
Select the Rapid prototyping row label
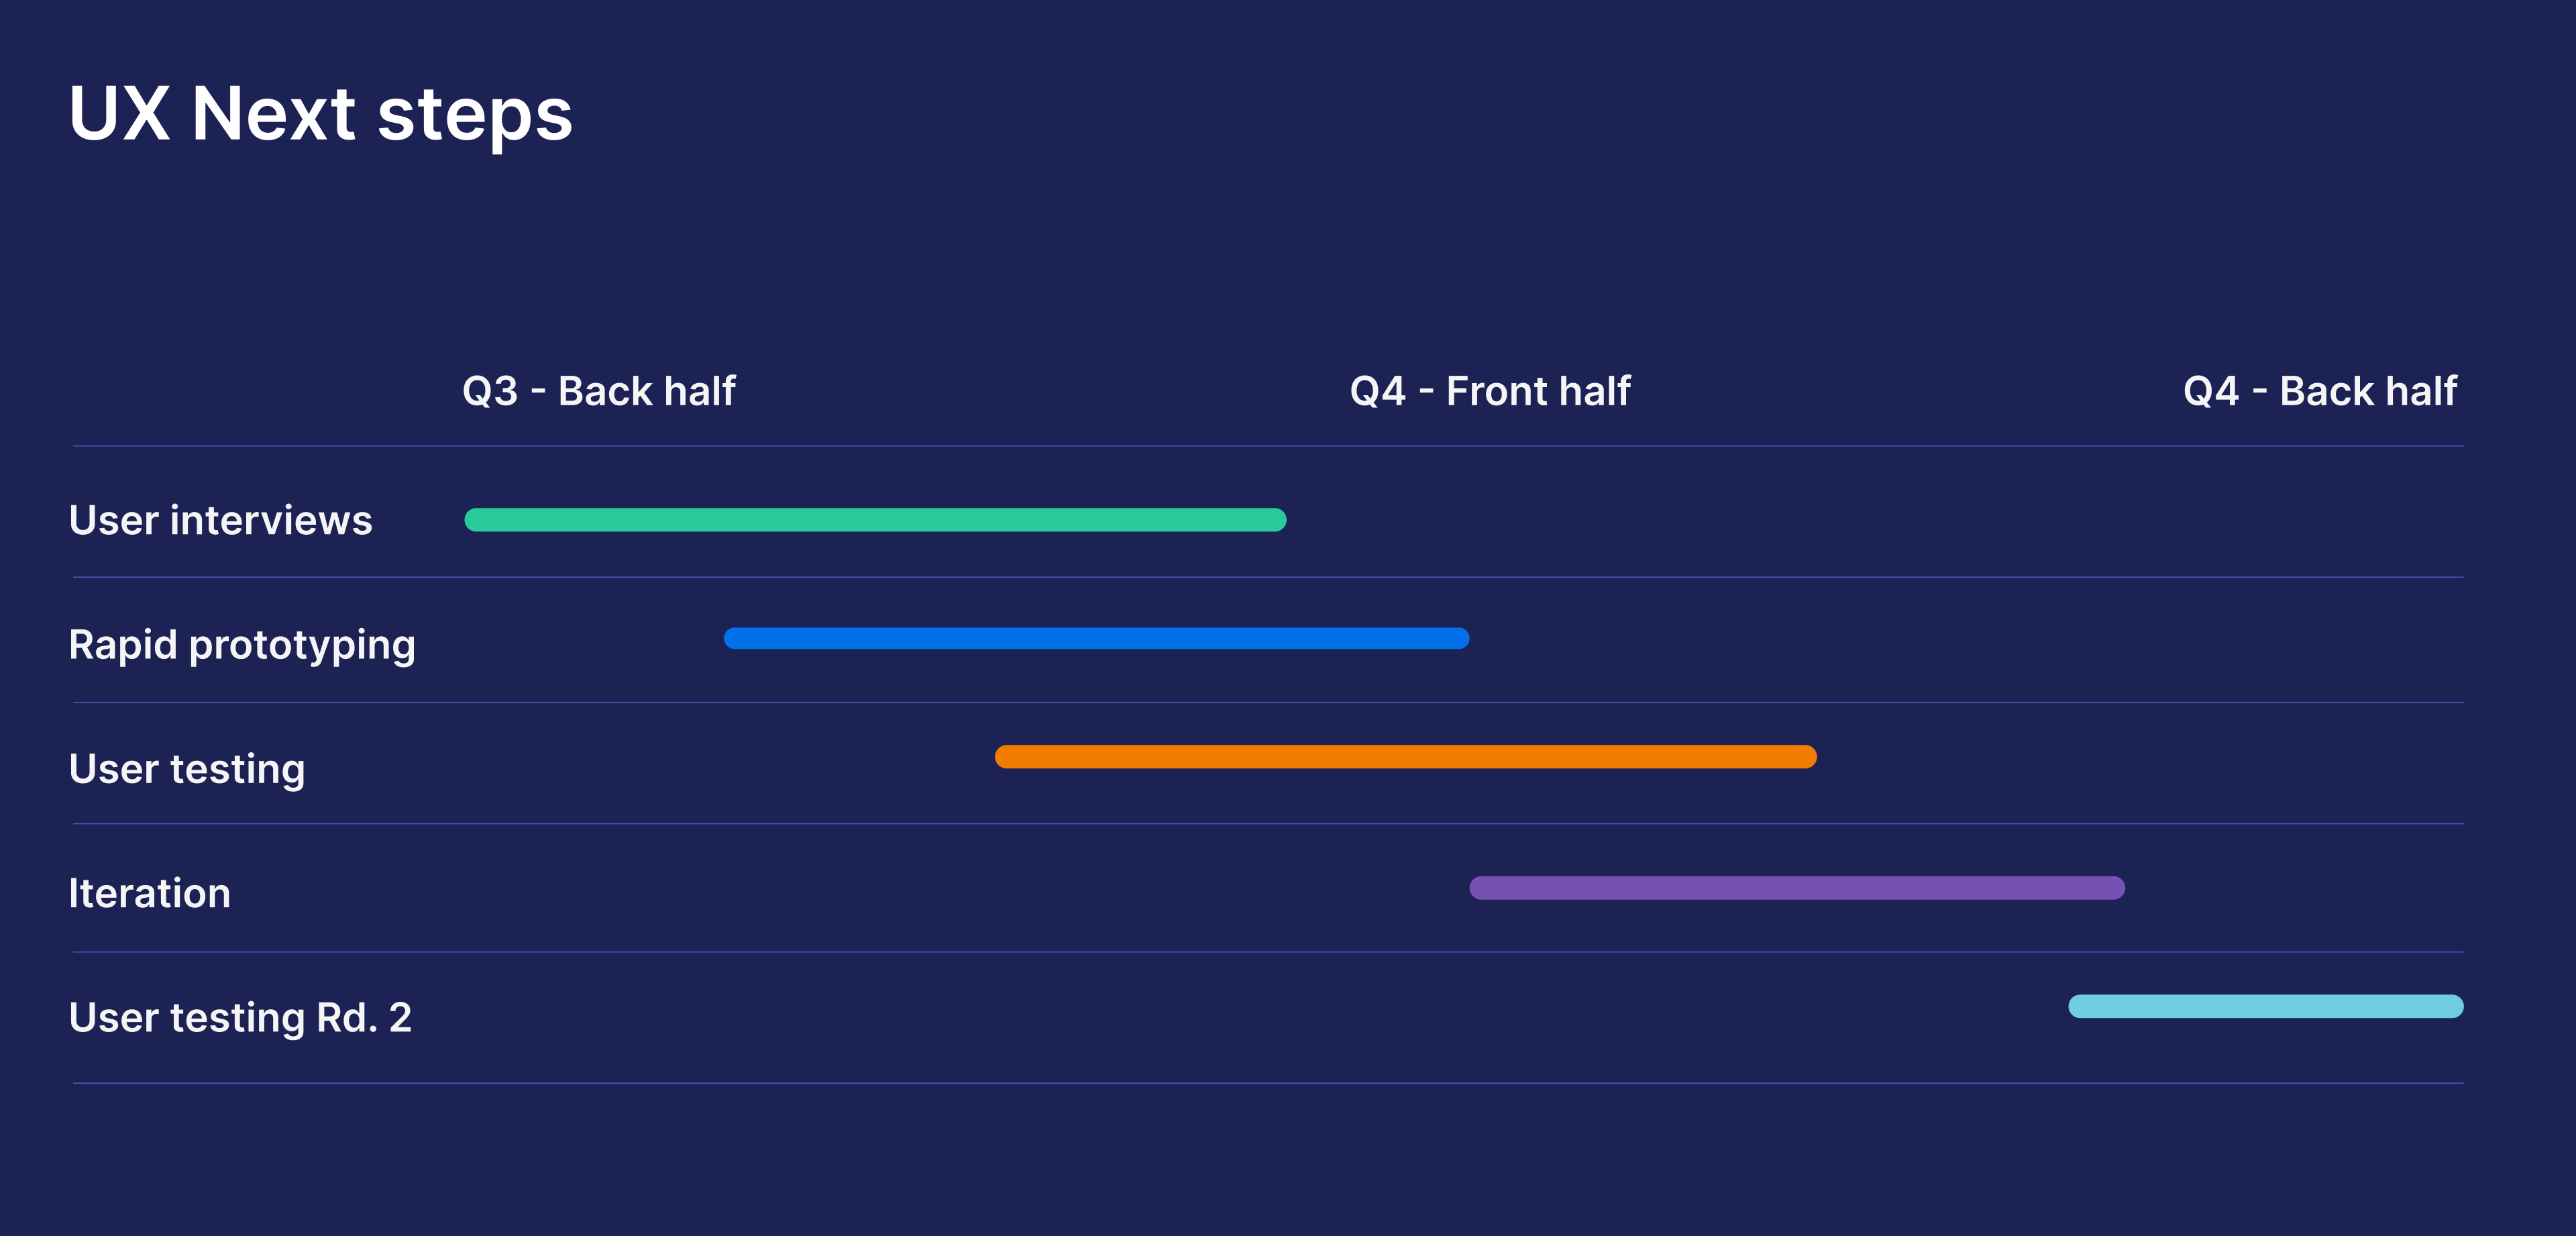pos(242,646)
